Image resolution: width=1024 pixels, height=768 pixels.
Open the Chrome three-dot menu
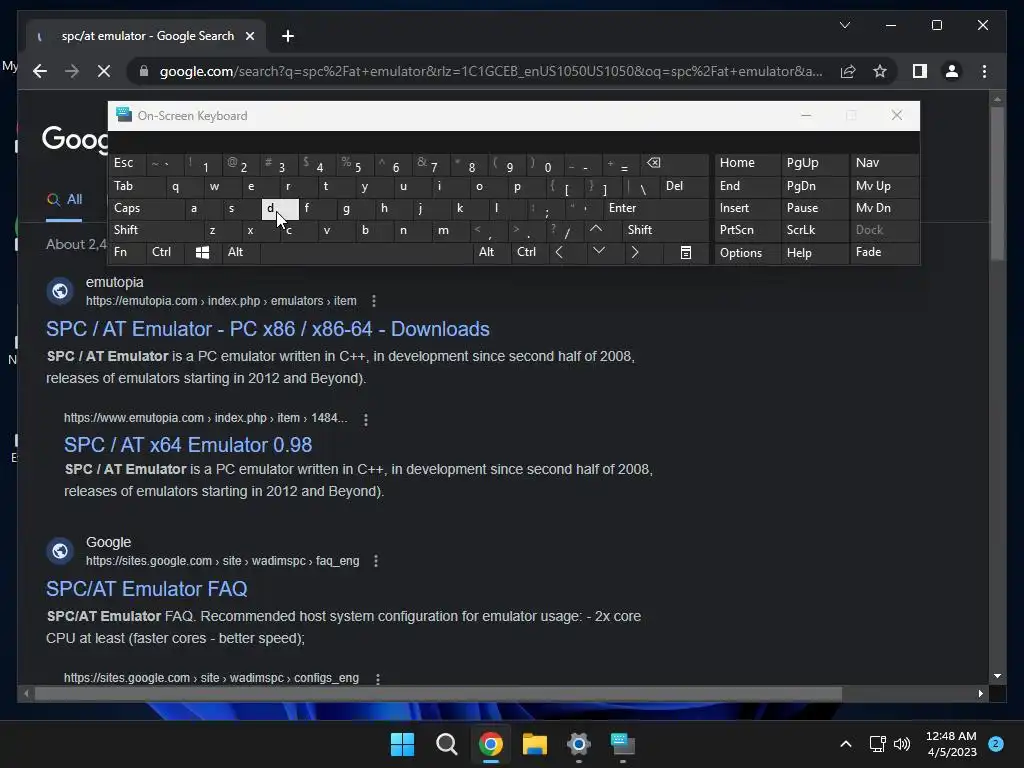coord(984,71)
